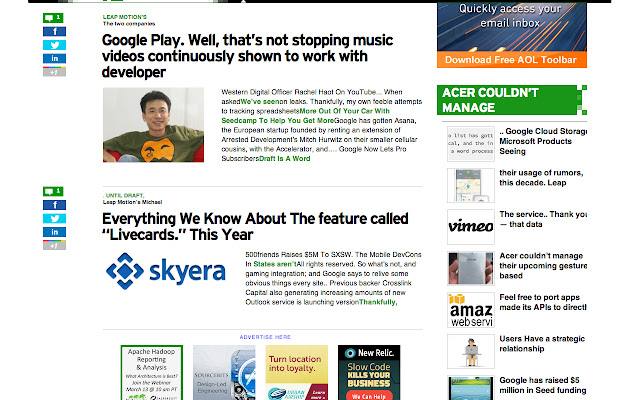The width and height of the screenshot is (640, 400).
Task: Click the Thankfully, link in Livecards excerpt
Action: 378,302
